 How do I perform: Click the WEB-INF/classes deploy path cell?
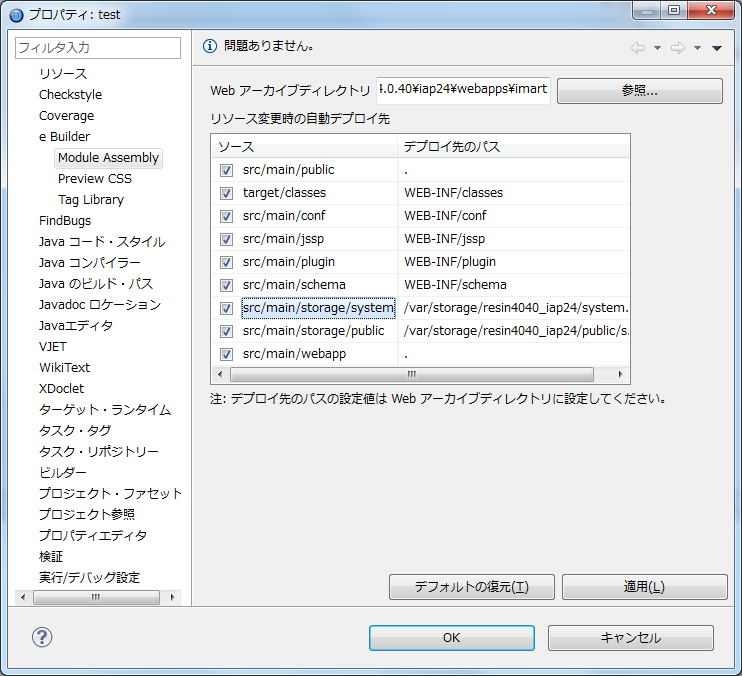(x=514, y=193)
